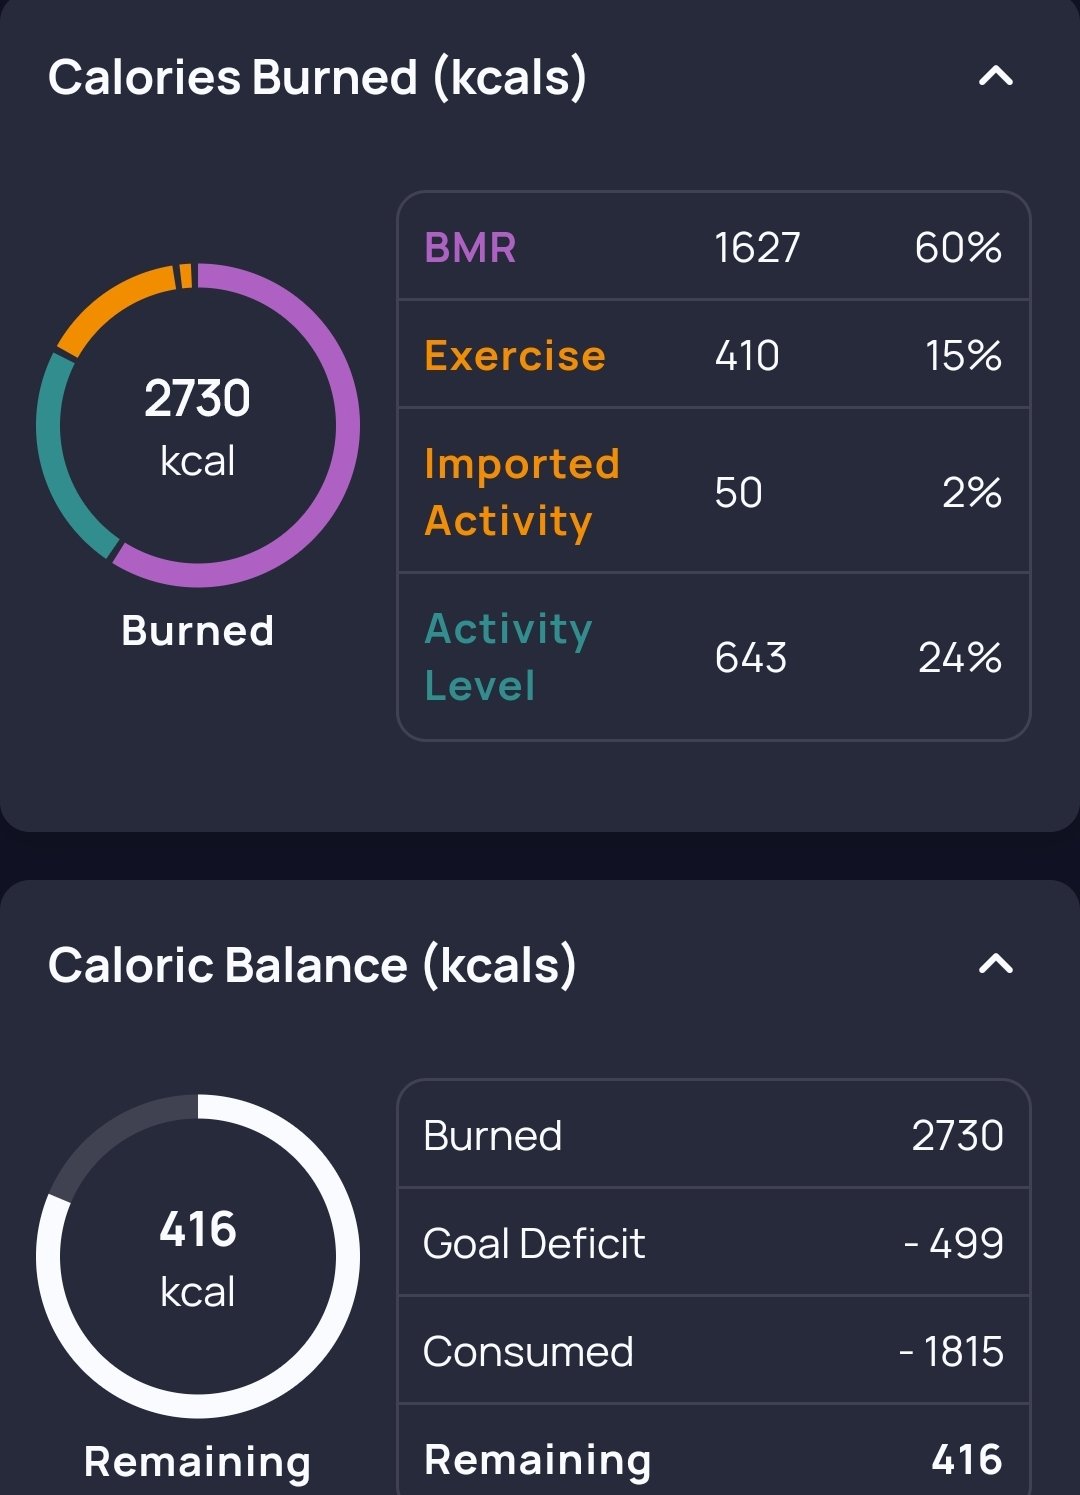Select the Burned 2730 balance row
Screen dimensions: 1080x1495
pos(714,1135)
